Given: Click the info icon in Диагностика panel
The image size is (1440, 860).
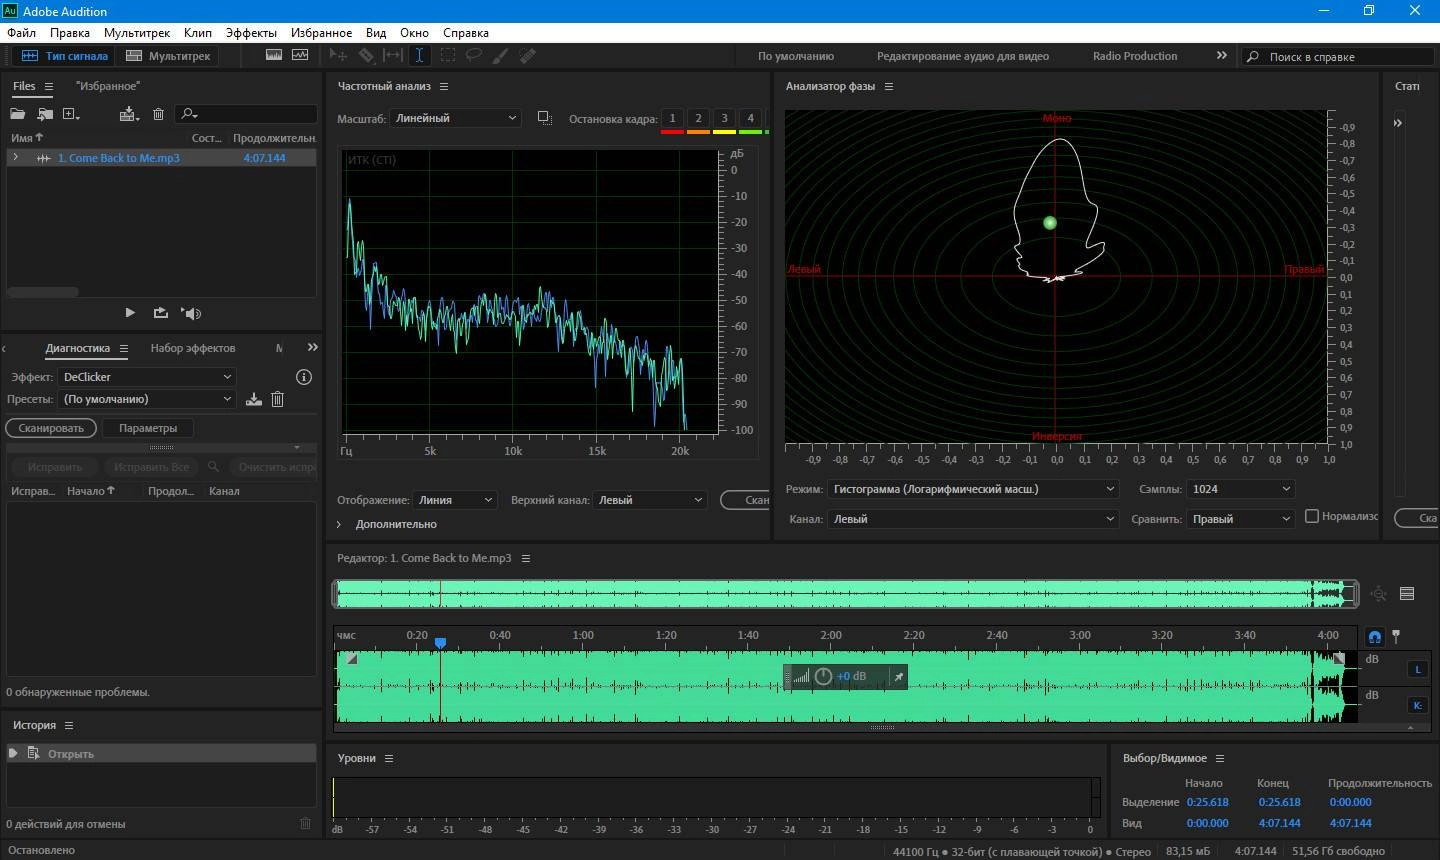Looking at the screenshot, I should [x=304, y=377].
